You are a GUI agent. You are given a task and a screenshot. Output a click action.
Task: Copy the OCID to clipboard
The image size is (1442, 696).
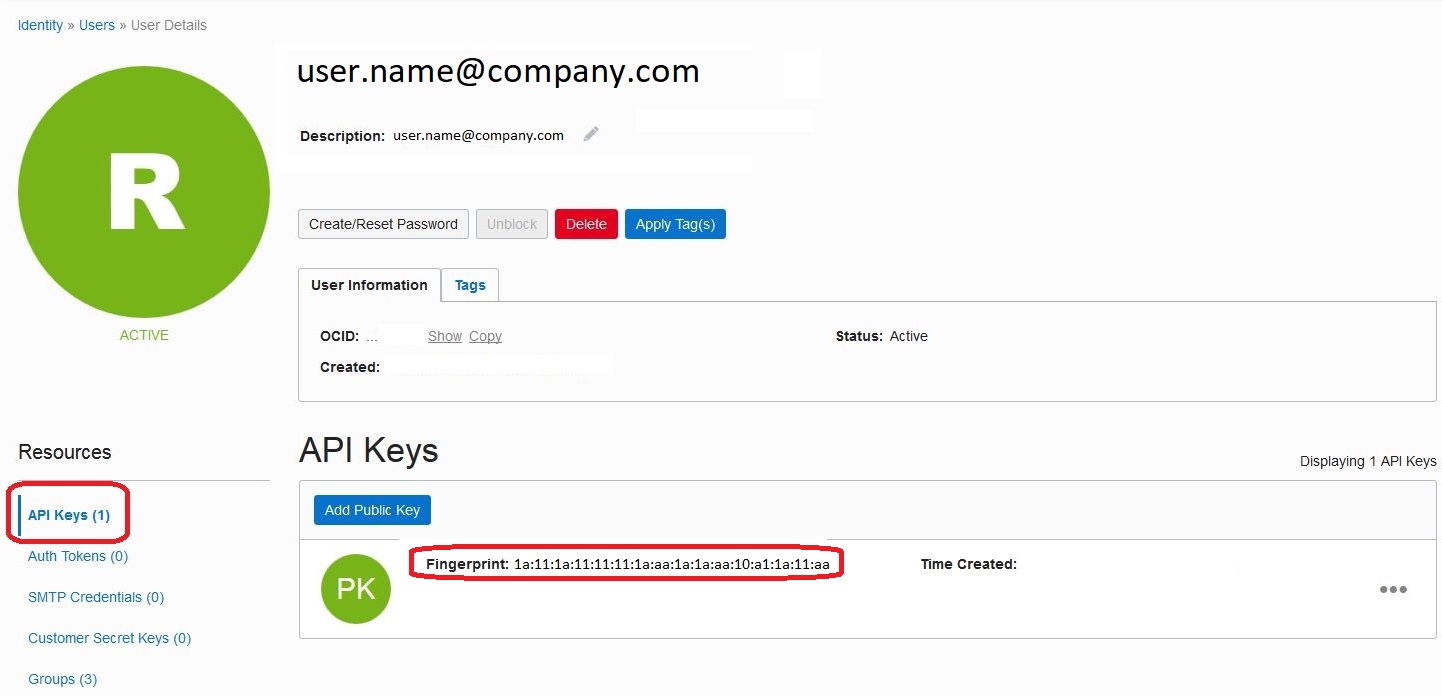click(x=485, y=335)
